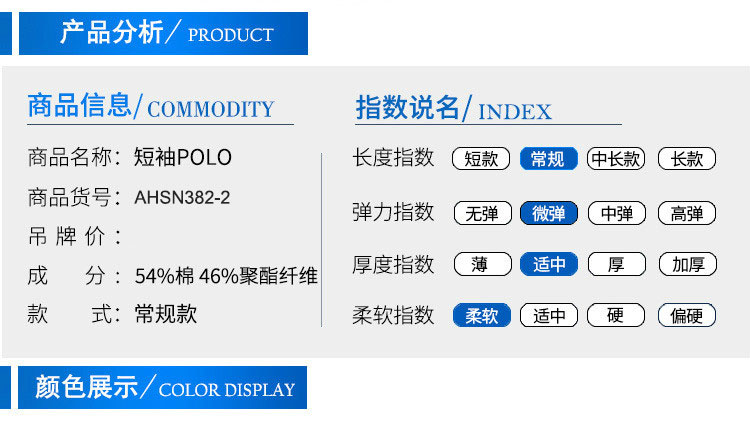Choose 中长款 length pill
Screen dimensions: 750x423
pos(617,159)
